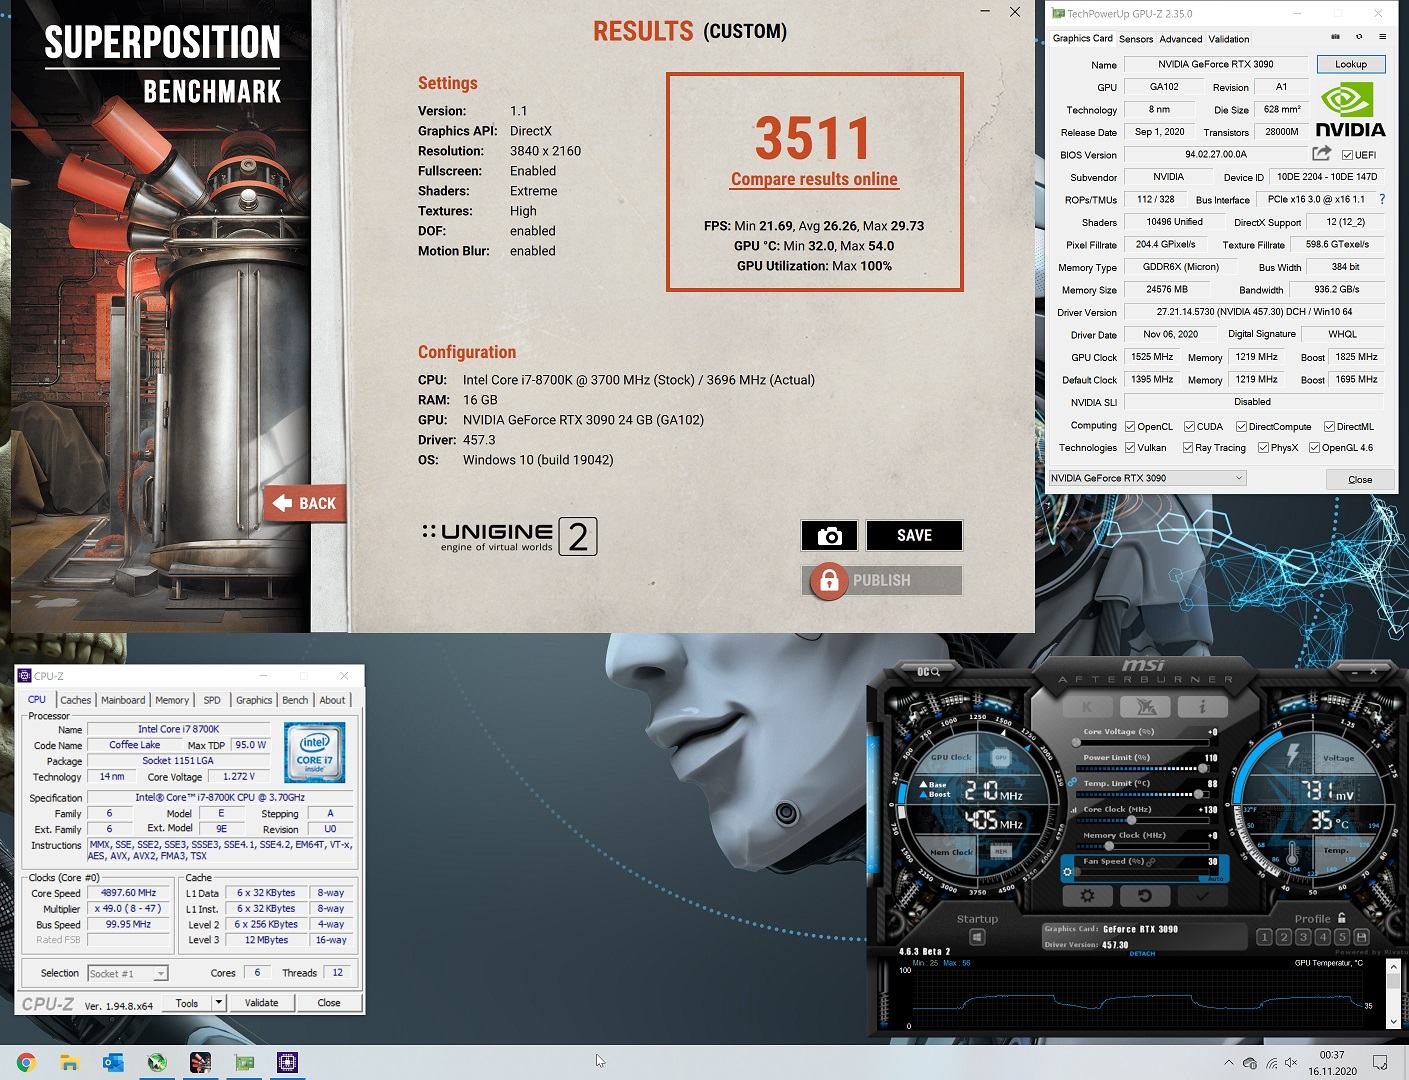Toggle the PhysX checkbox in GPU-Z
Image resolution: width=1409 pixels, height=1080 pixels.
1263,448
